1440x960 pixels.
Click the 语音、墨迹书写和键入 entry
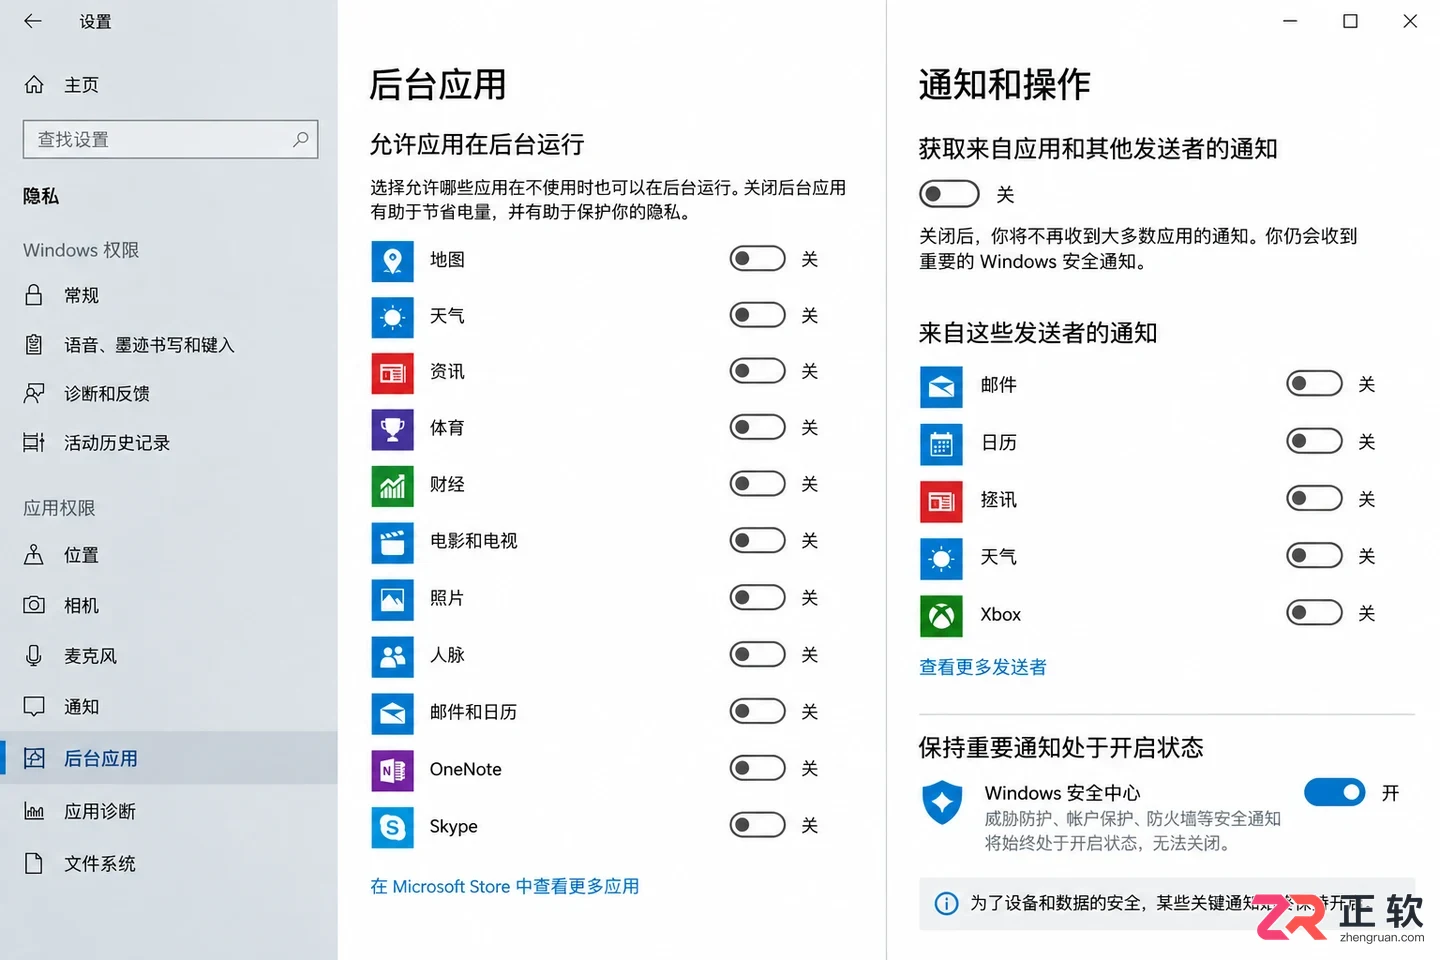click(169, 345)
